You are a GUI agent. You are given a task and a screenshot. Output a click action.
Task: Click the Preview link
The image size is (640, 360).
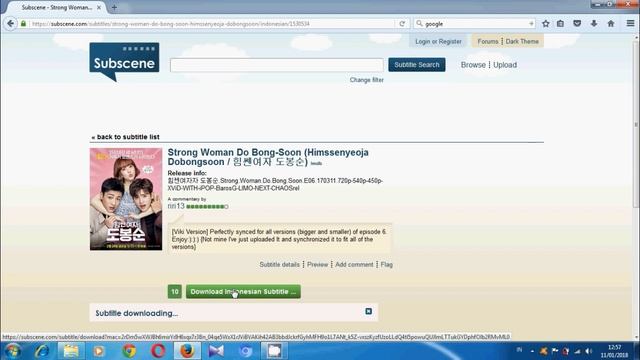pyautogui.click(x=318, y=264)
